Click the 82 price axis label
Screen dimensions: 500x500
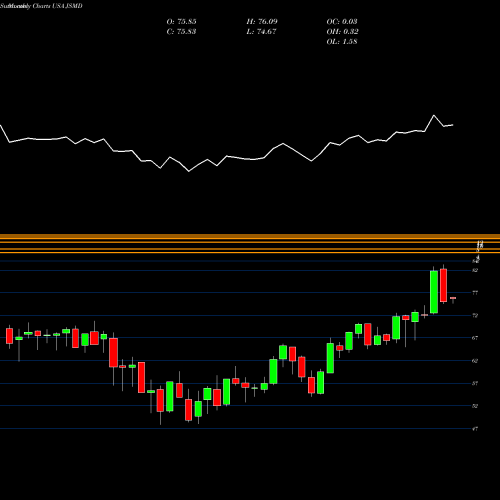pyautogui.click(x=475, y=270)
